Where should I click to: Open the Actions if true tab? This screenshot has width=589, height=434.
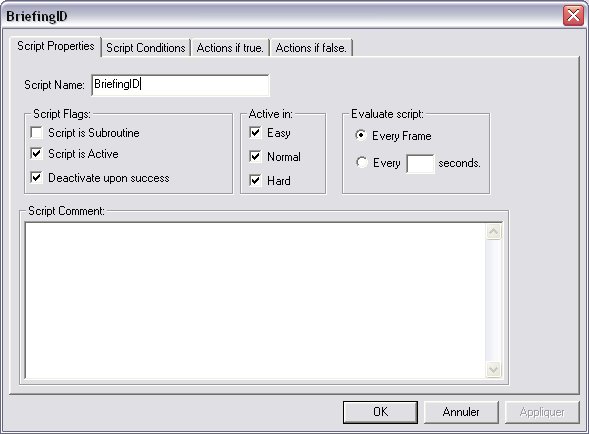click(230, 48)
